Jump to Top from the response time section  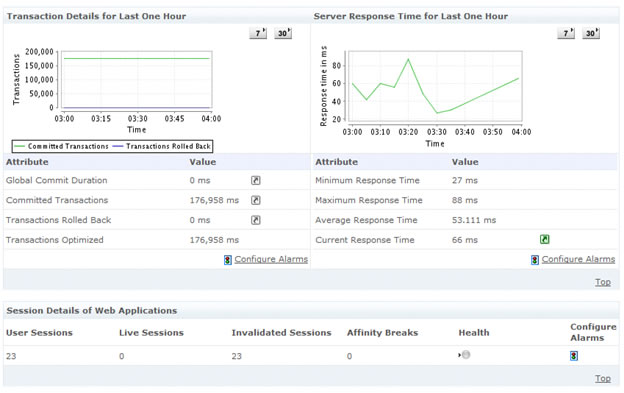(603, 282)
